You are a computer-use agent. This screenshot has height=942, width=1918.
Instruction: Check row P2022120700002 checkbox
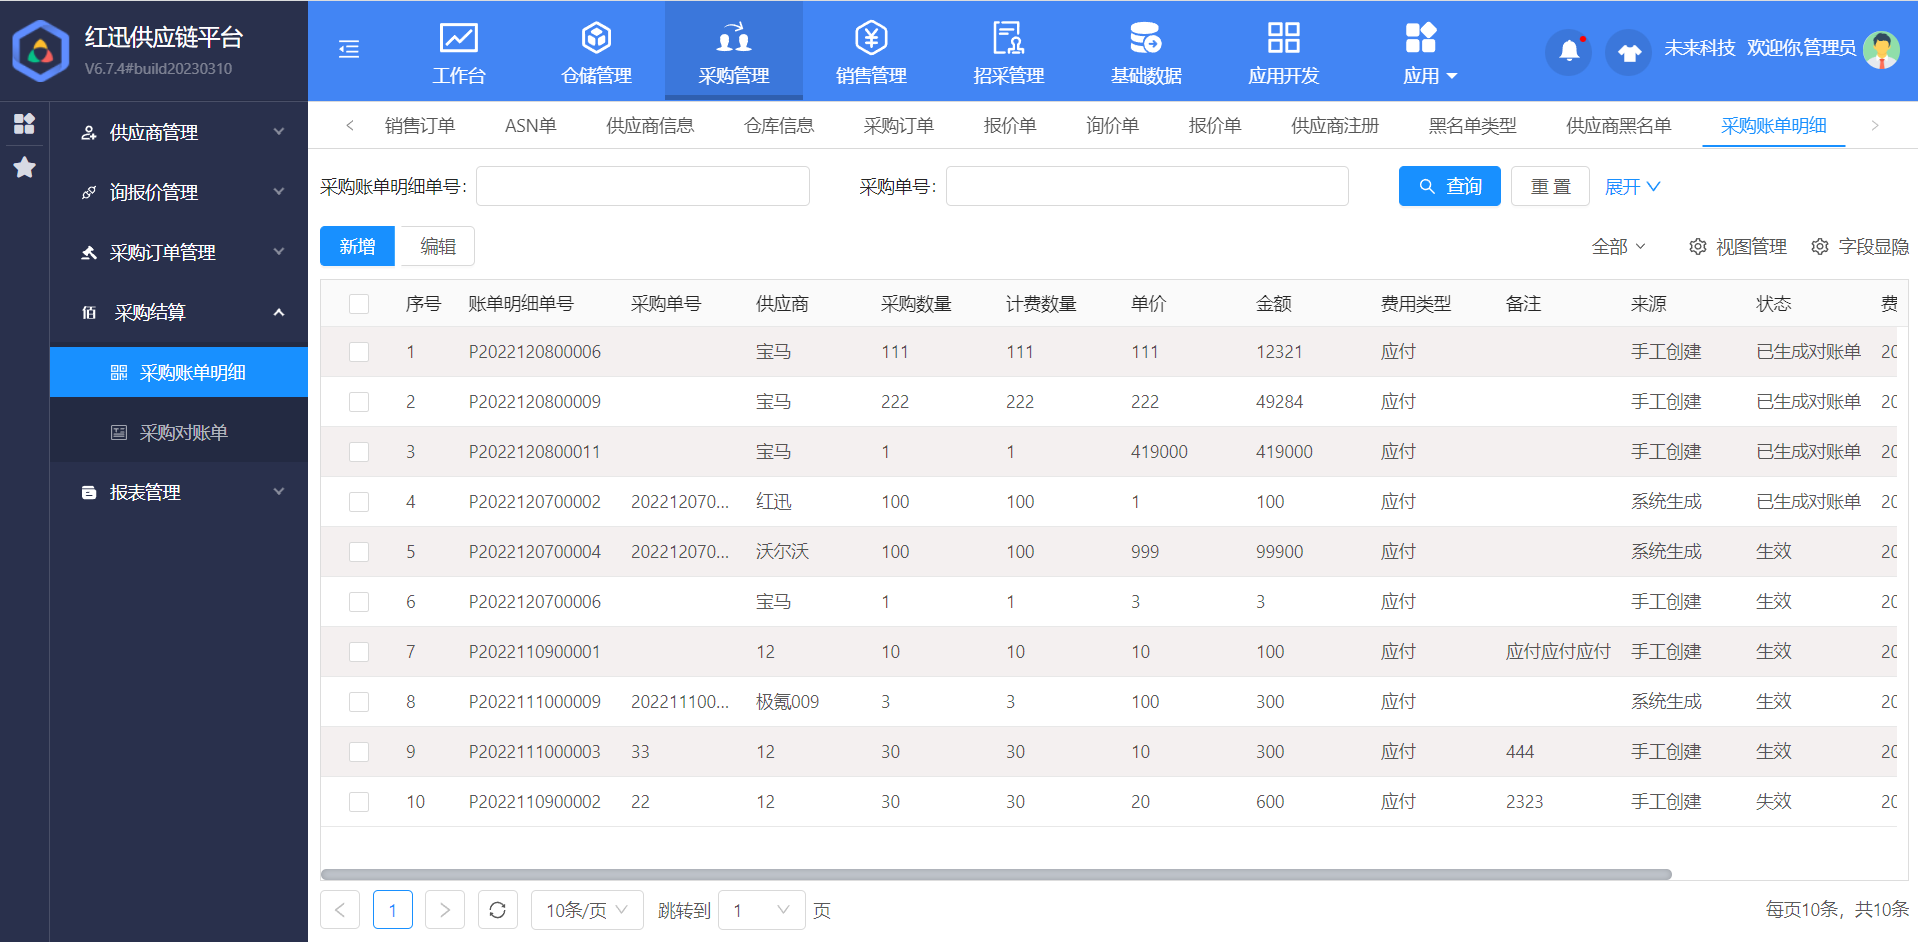[x=359, y=502]
